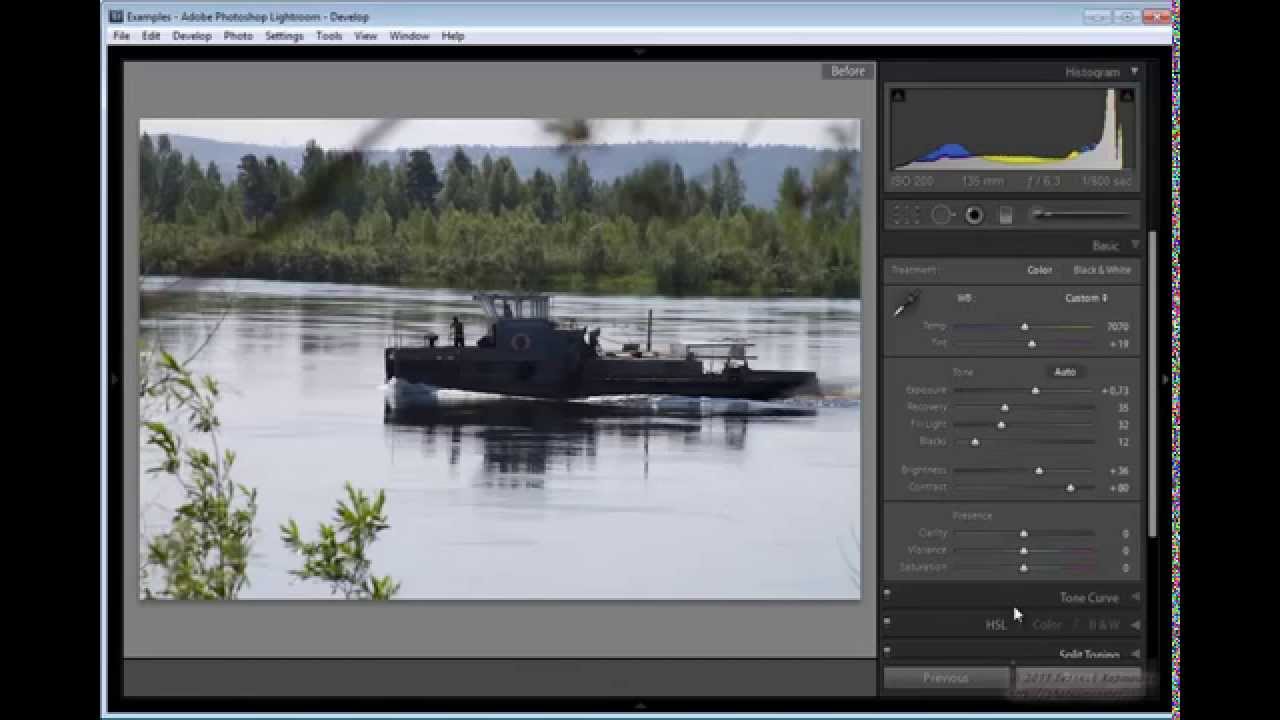Open the WB Custom preset dropdown
Viewport: 1280px width, 720px height.
click(1086, 298)
